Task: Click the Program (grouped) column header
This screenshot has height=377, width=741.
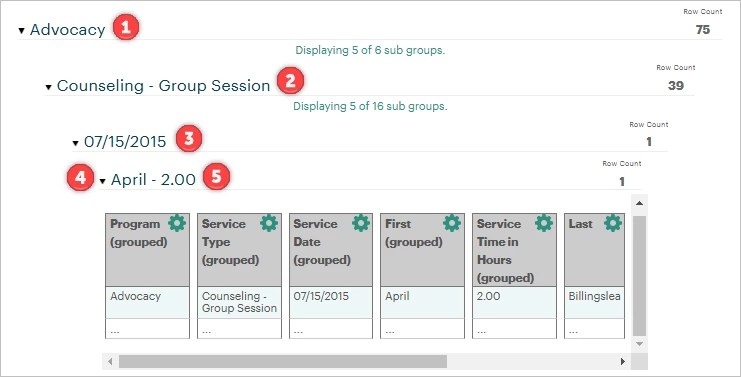Action: coord(147,249)
